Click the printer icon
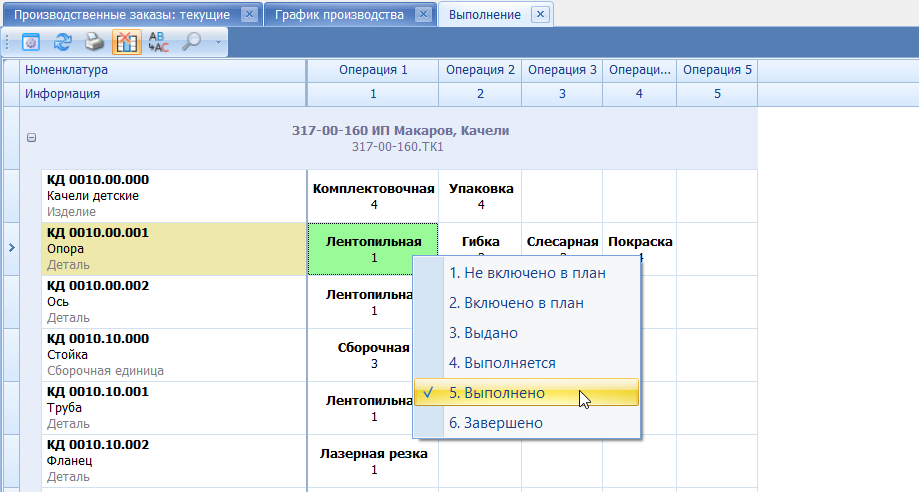Viewport: 919px width, 492px height. click(x=93, y=42)
